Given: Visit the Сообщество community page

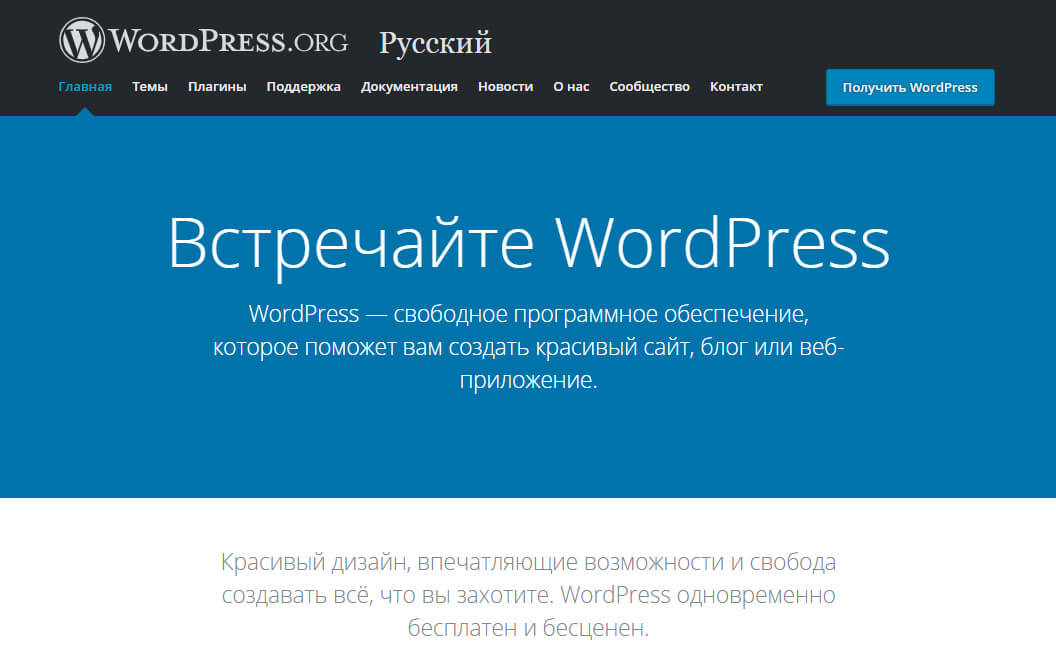Looking at the screenshot, I should (x=649, y=87).
